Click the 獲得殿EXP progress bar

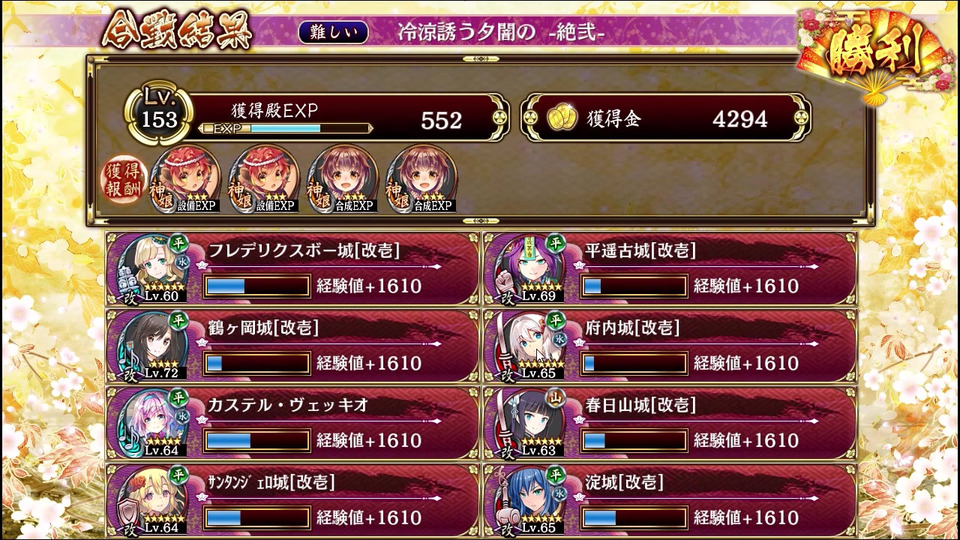coord(285,129)
